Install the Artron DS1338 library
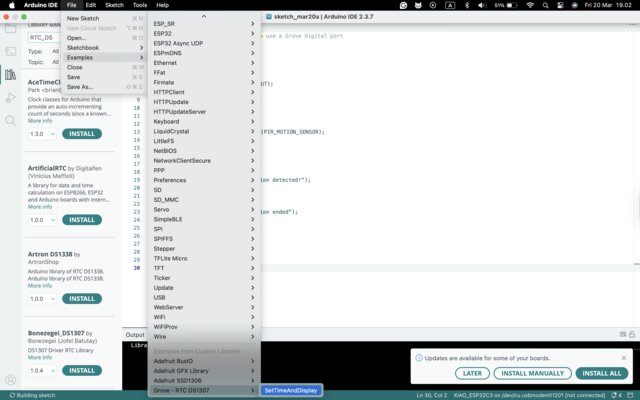Screen dimensions: 640x400 point(82,299)
